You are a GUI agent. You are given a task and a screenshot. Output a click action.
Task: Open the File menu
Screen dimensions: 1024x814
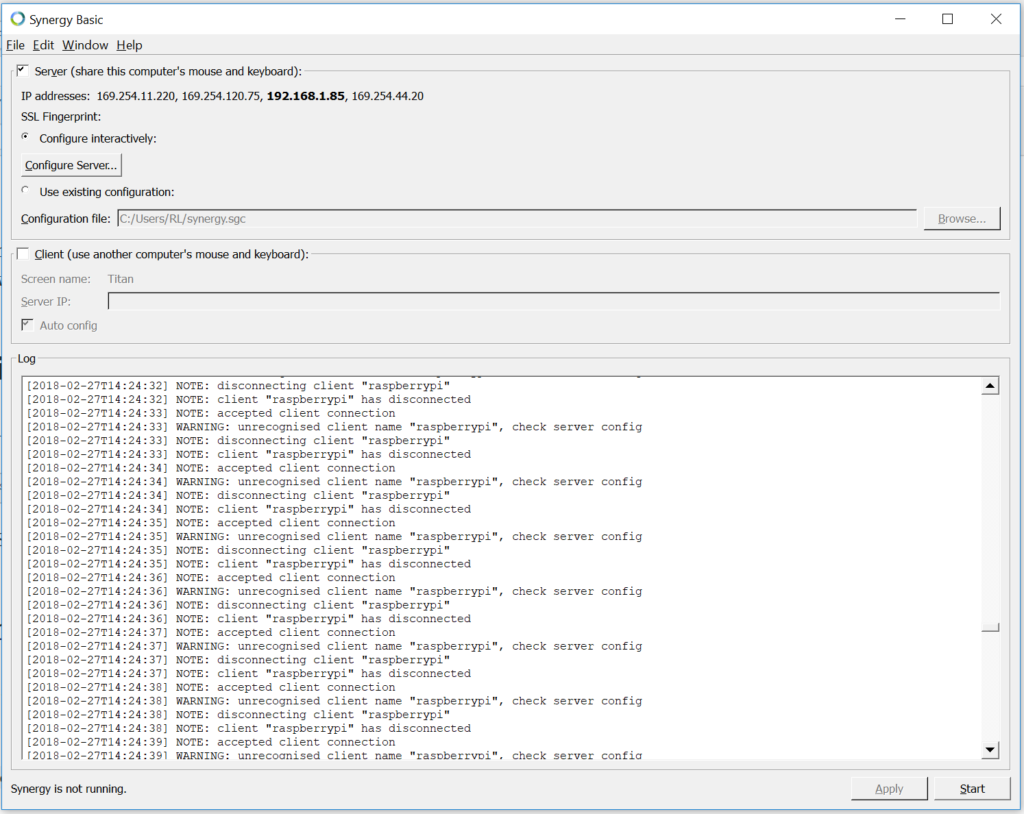(x=15, y=45)
